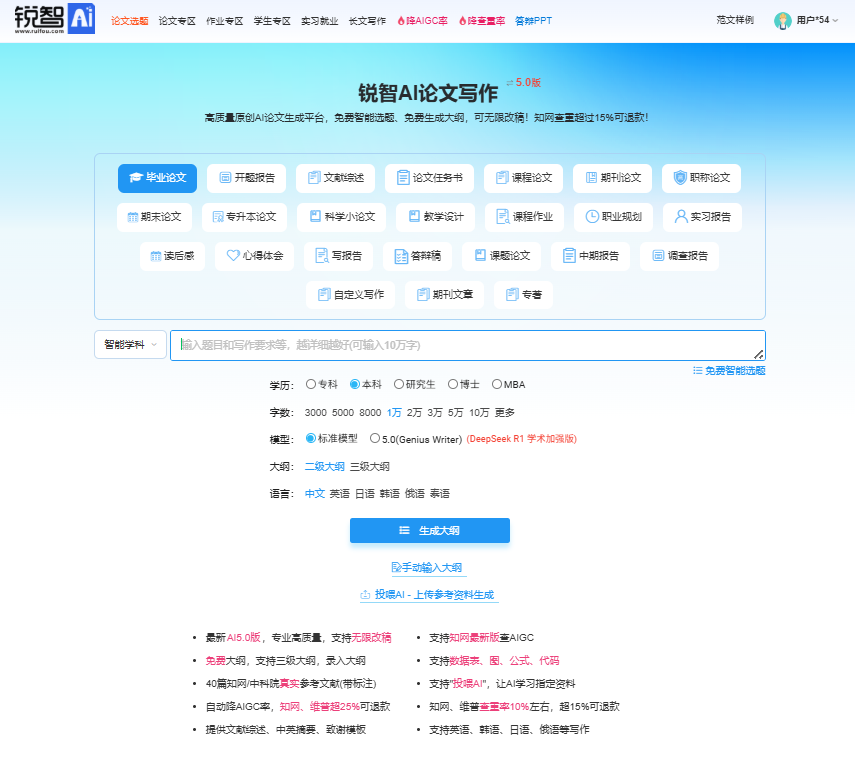Click the 心得体会 heart icon
The height and width of the screenshot is (760, 855).
(233, 256)
